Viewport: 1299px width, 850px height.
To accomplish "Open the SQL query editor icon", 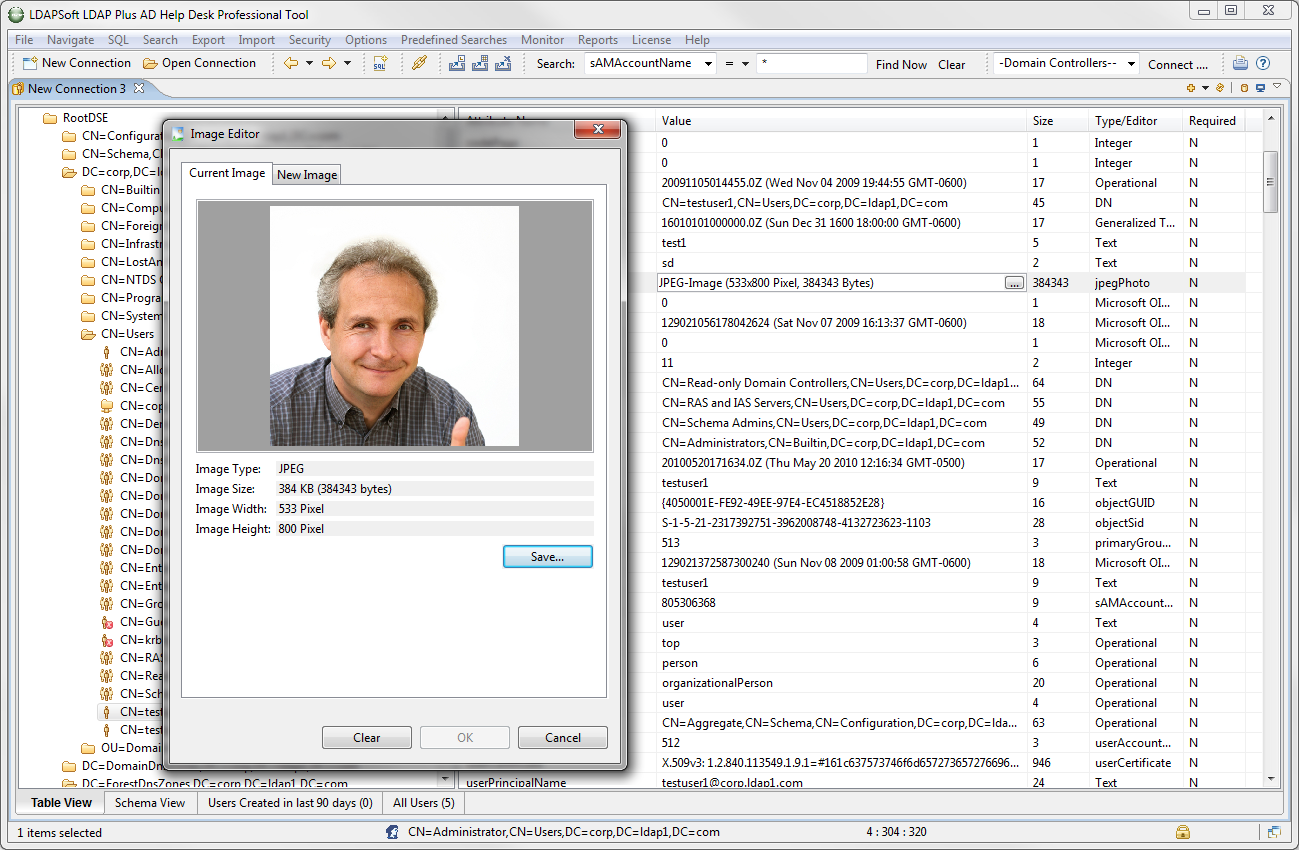I will [380, 63].
